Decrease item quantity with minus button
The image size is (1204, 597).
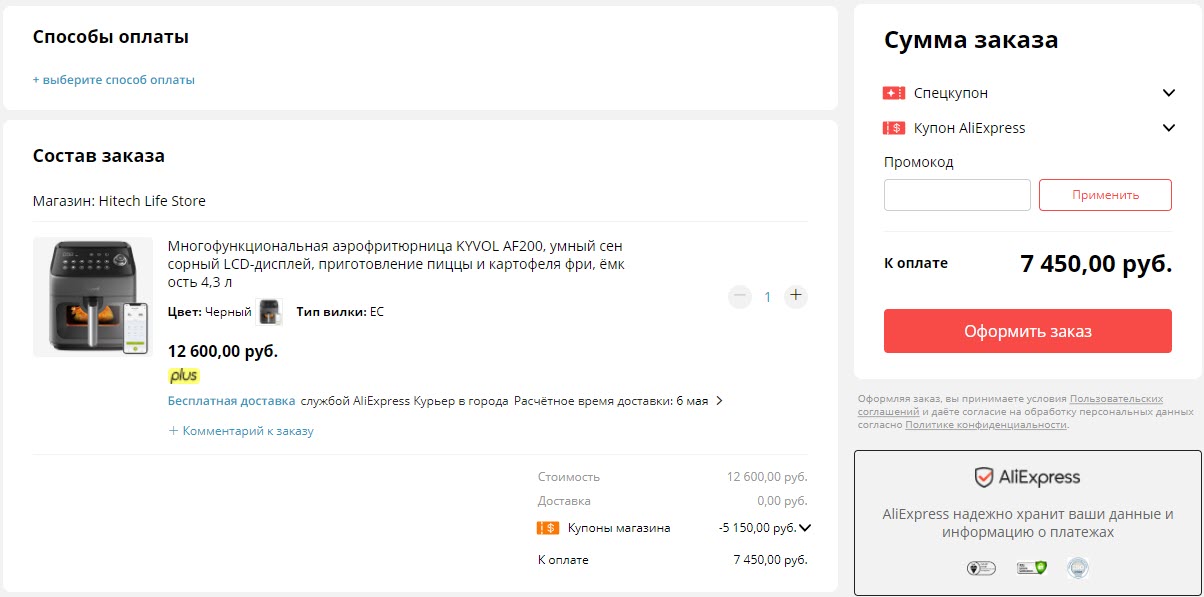click(x=739, y=296)
